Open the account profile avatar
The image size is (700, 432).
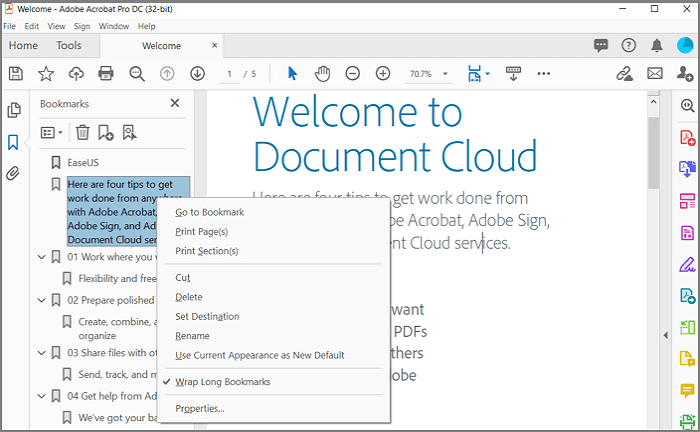point(685,45)
